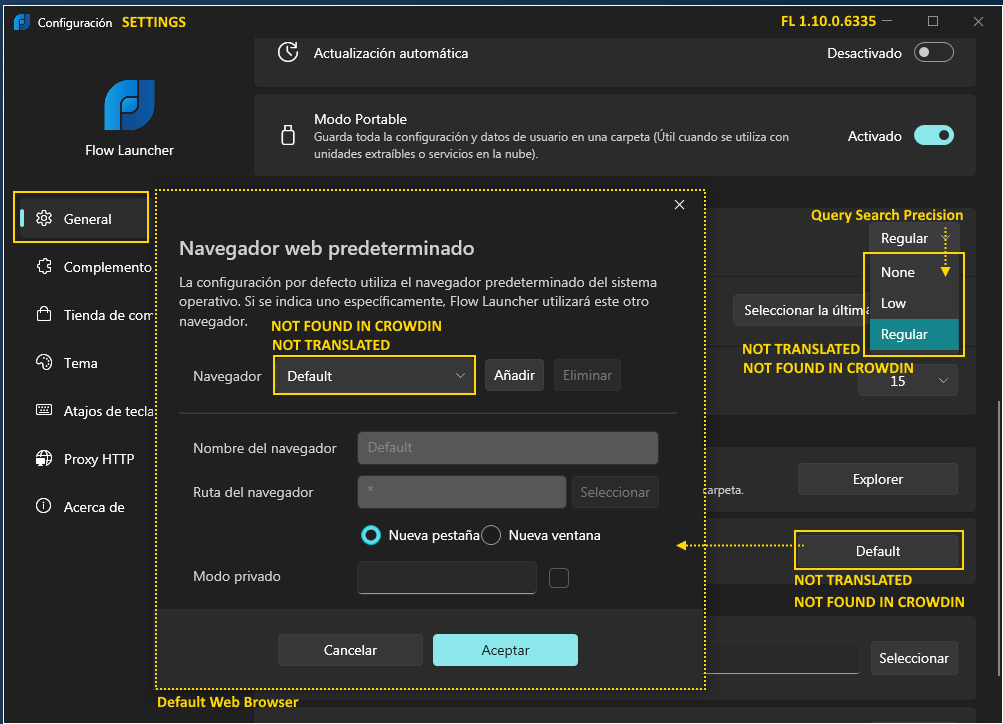Viewport: 1003px width, 724px height.
Task: Click the Aceptar button
Action: (x=505, y=649)
